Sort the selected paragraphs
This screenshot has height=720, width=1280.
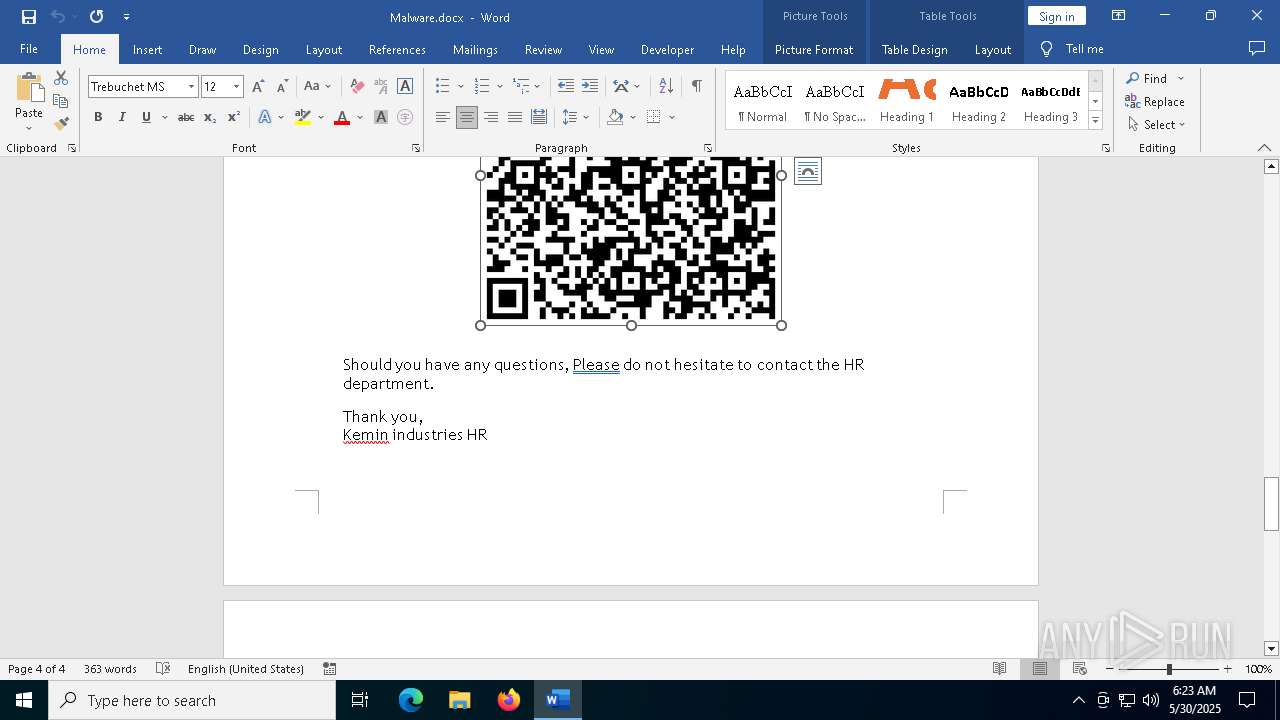point(666,87)
